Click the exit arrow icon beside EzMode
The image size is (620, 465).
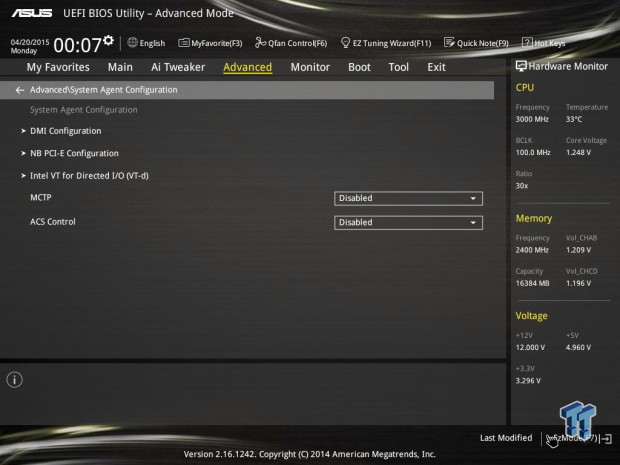(x=608, y=439)
